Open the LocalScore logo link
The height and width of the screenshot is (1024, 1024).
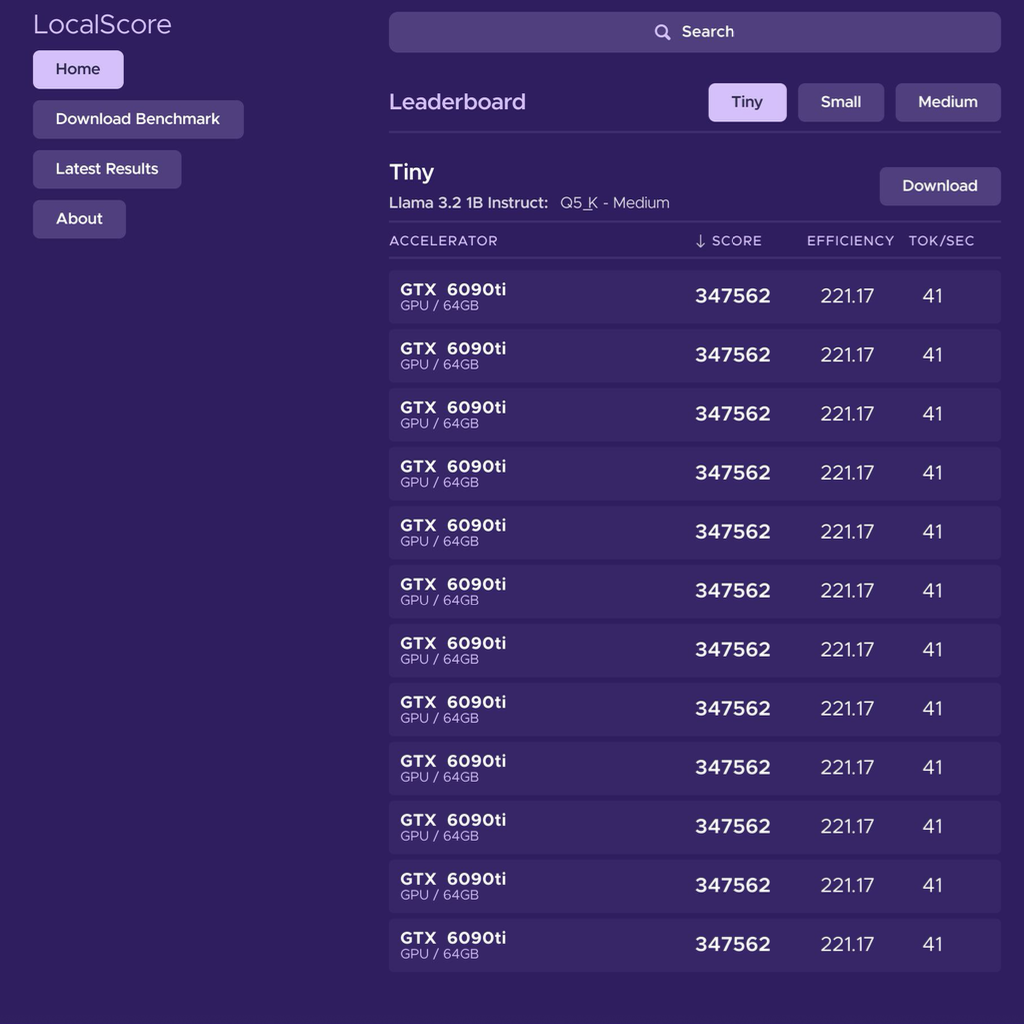(103, 25)
